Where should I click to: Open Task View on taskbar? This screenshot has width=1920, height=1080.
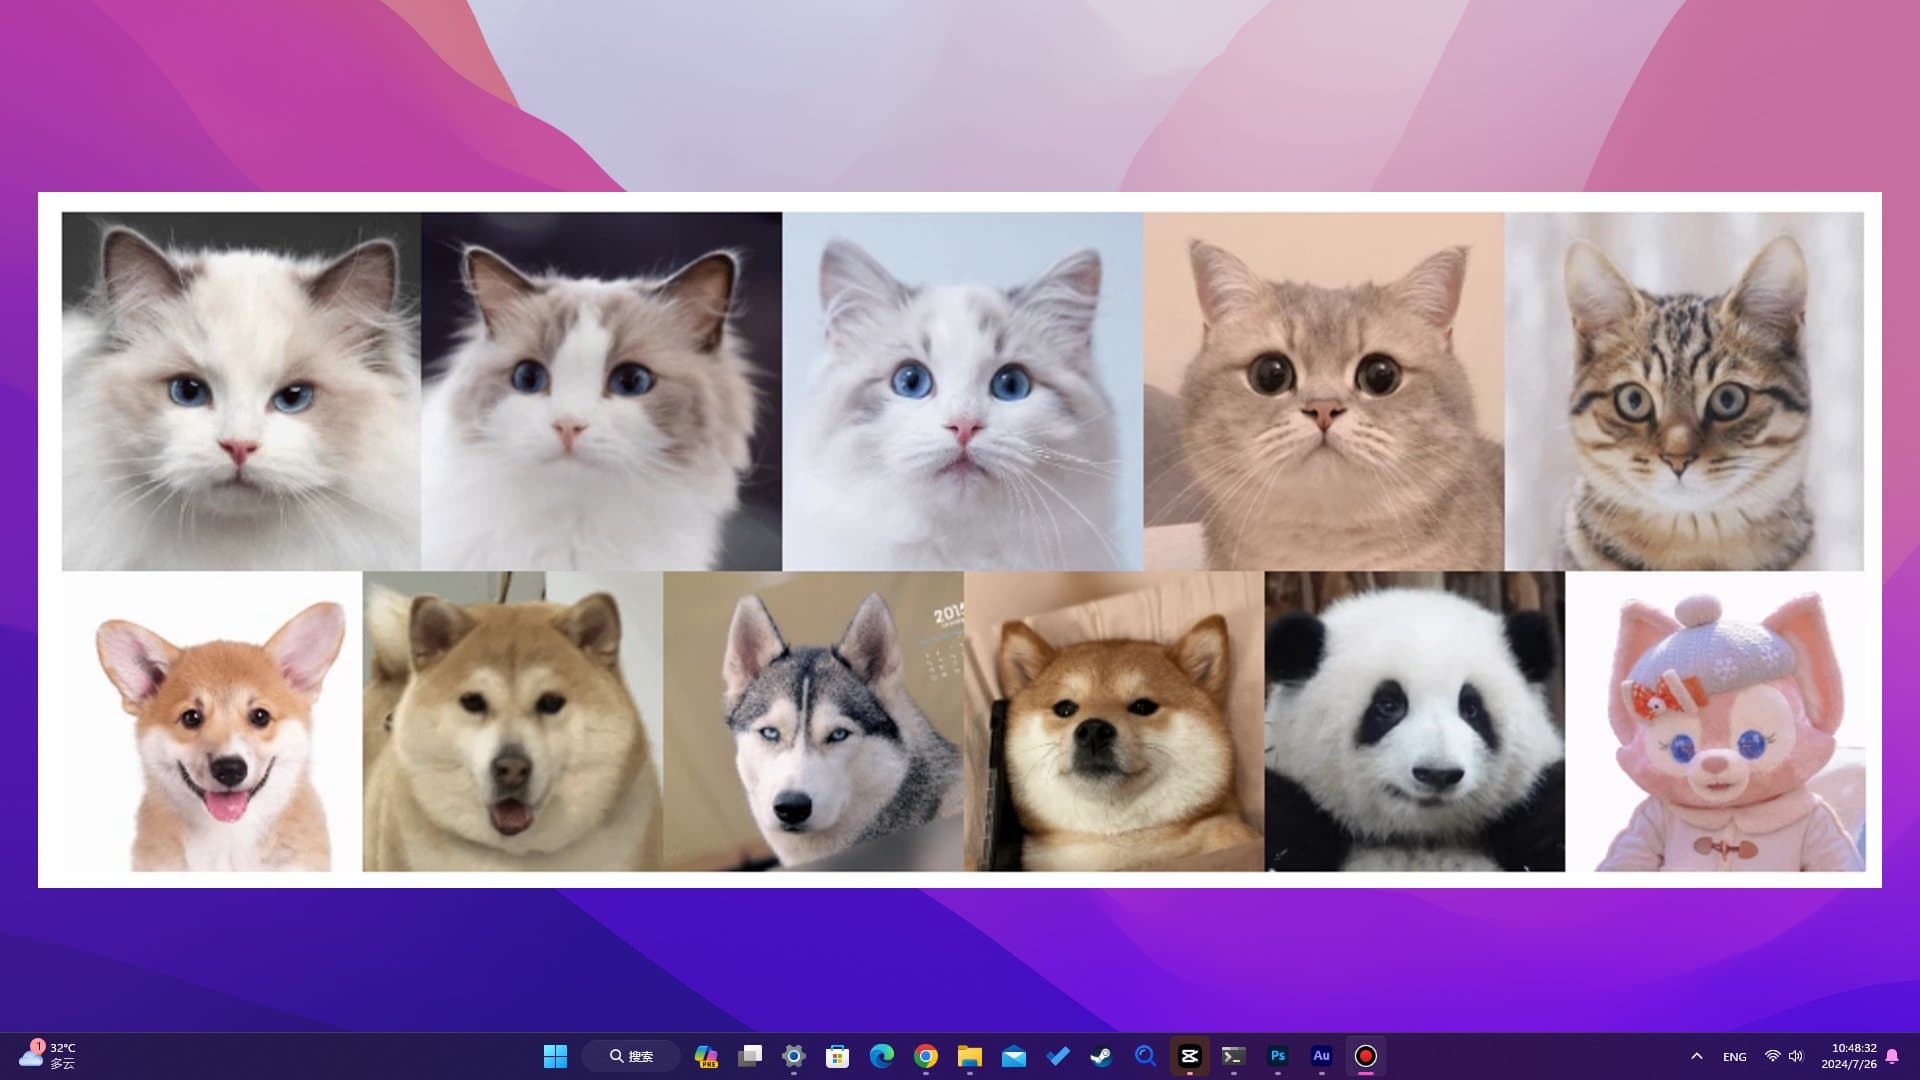click(750, 1056)
